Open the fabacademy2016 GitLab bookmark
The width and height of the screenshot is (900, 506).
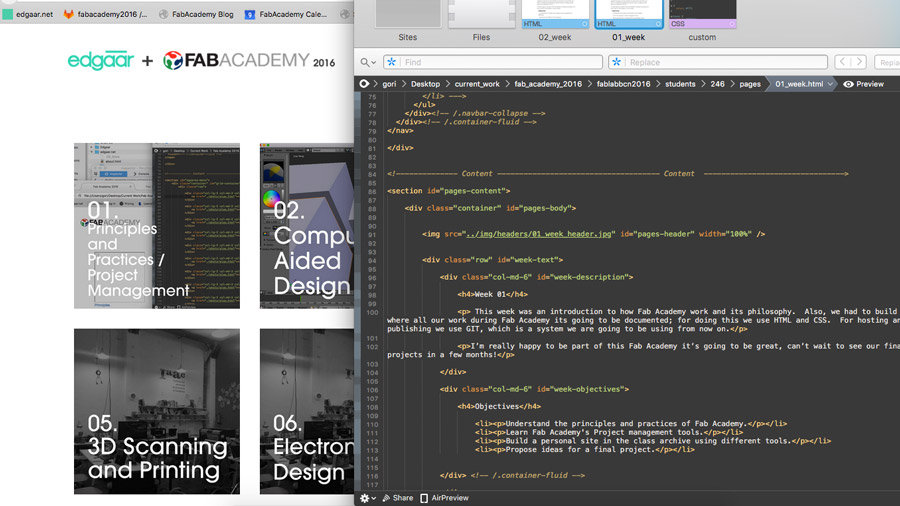[106, 14]
